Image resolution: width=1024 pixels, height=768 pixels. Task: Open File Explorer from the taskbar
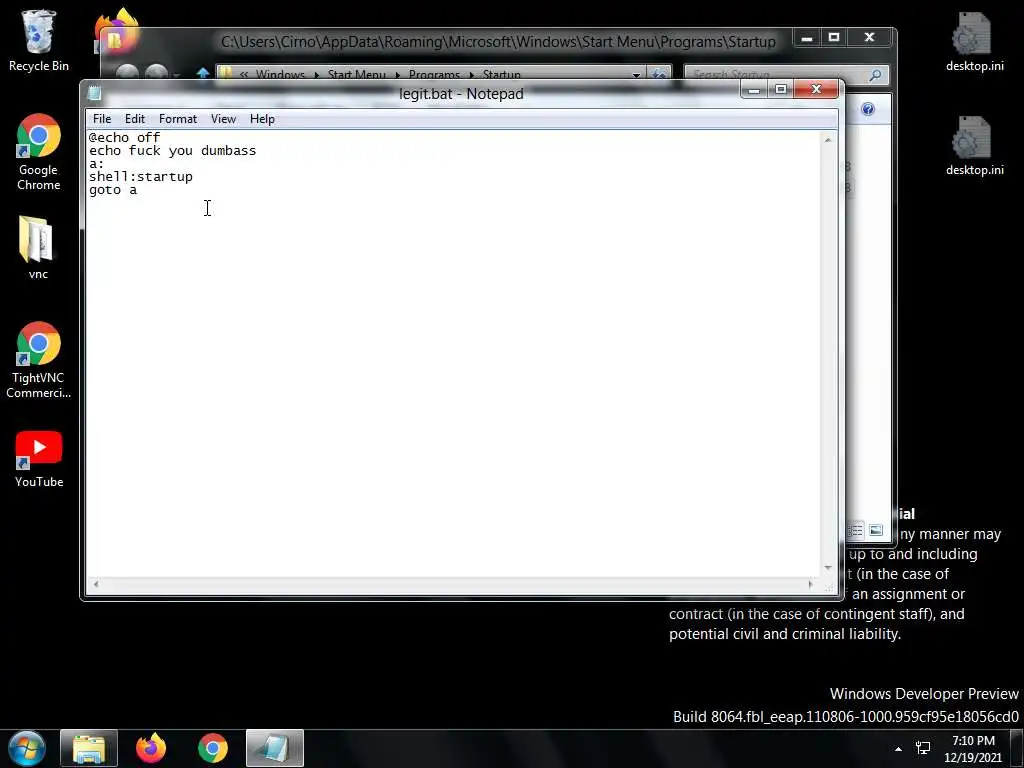click(x=89, y=748)
